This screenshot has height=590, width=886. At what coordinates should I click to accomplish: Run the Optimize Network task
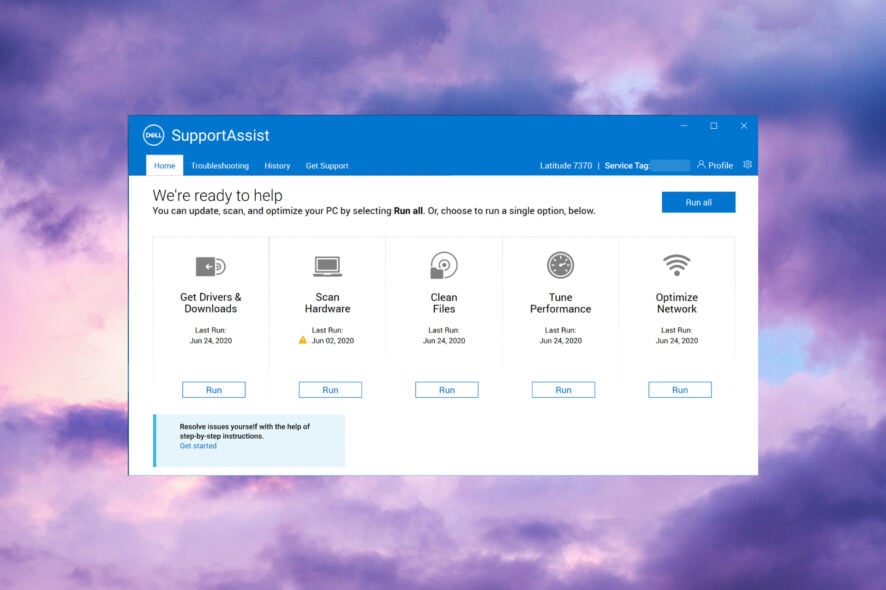[x=679, y=389]
